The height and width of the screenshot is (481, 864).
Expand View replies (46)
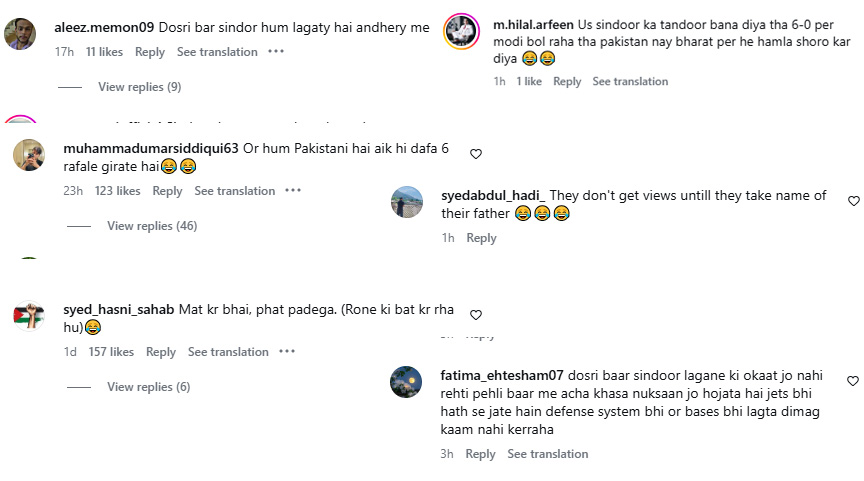click(x=152, y=226)
